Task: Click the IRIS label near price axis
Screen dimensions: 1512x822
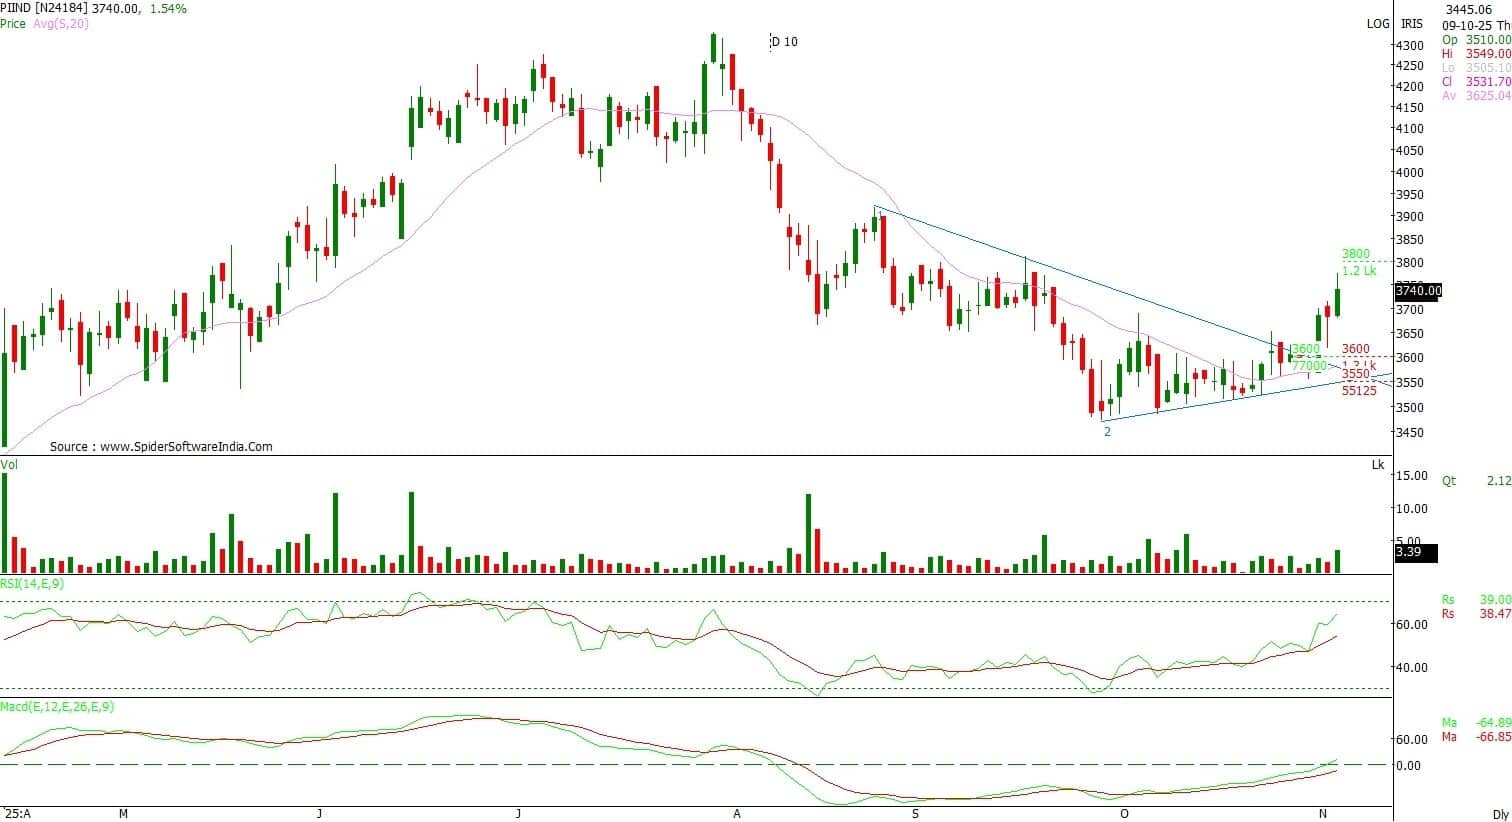Action: [x=1411, y=23]
